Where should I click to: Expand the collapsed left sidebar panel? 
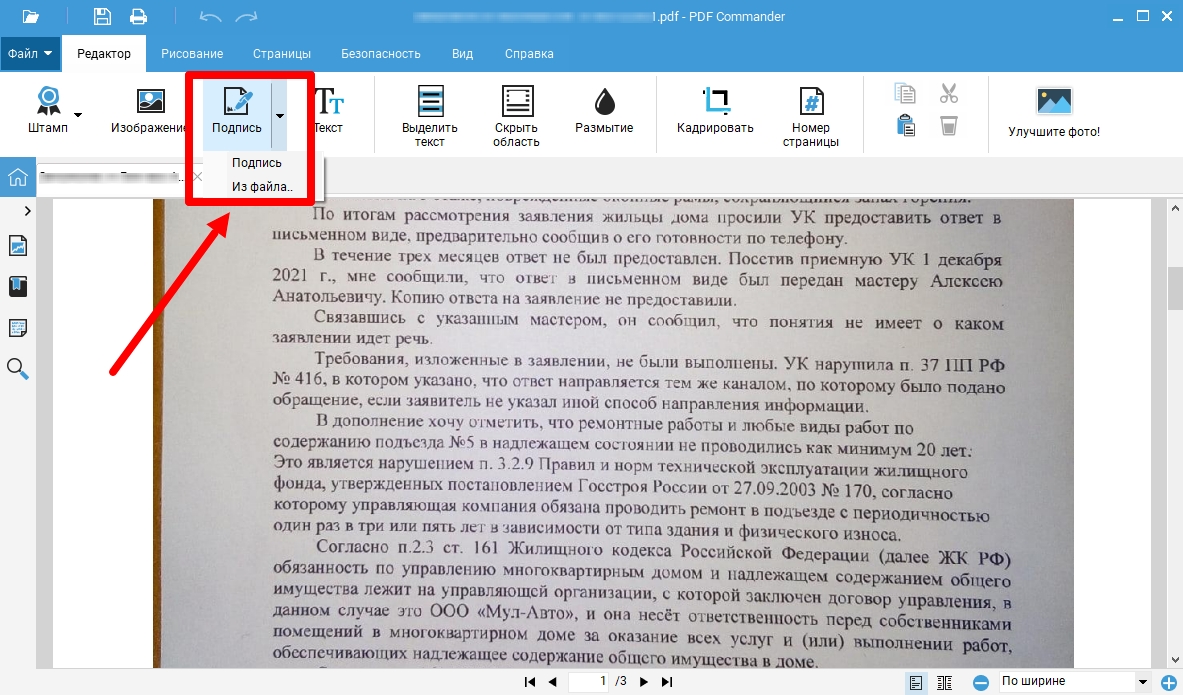click(x=27, y=211)
